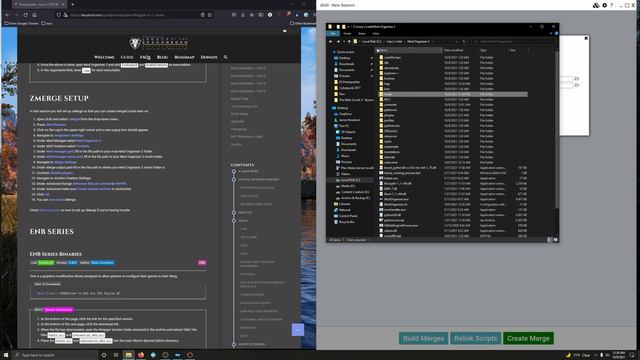Image resolution: width=640 pixels, height=360 pixels.
Task: Open File Explorer from taskbar
Action: coord(129,355)
